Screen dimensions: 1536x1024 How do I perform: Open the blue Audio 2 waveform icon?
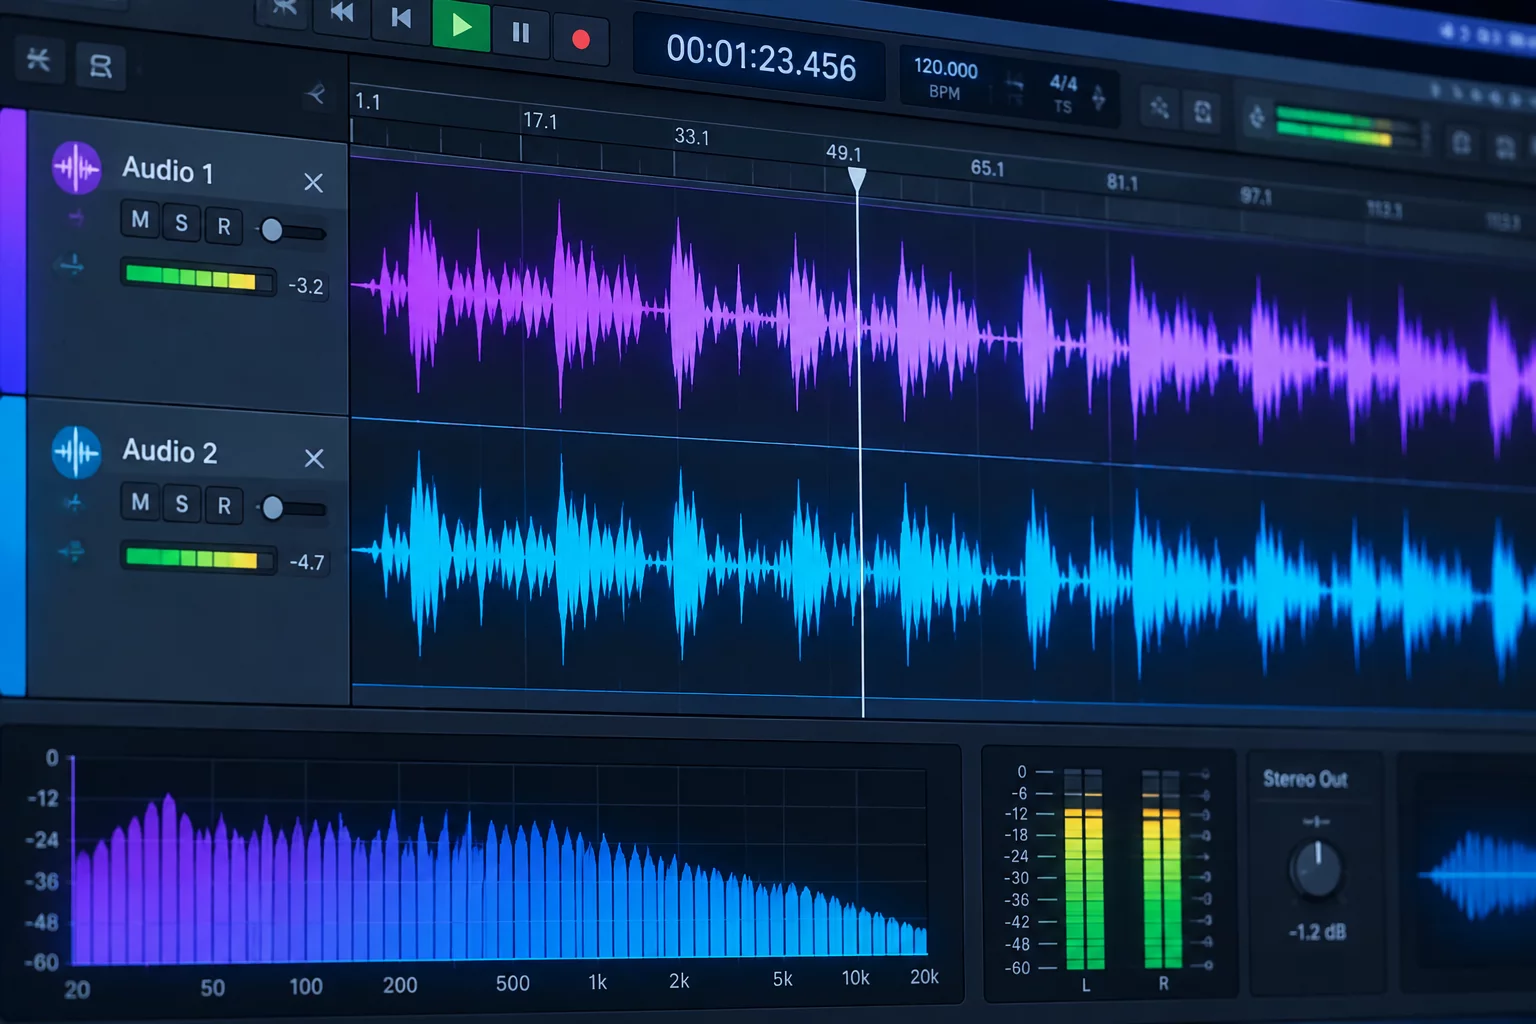[76, 452]
